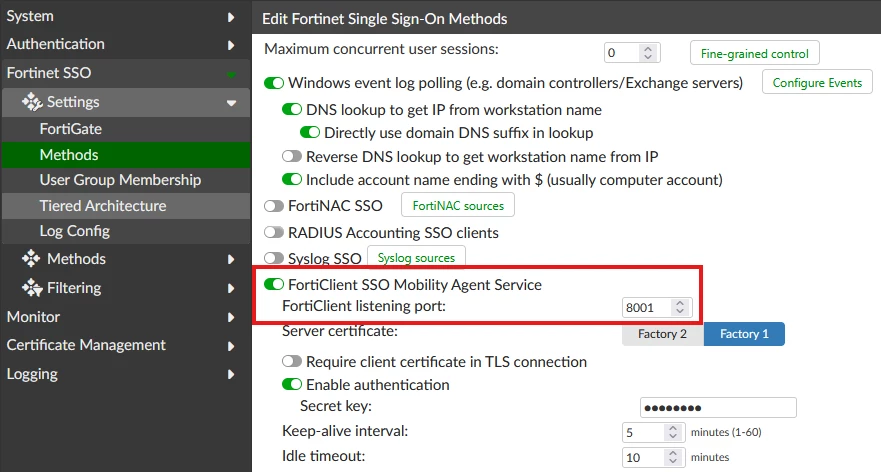The image size is (881, 472).
Task: Click the Syslog sources button
Action: [x=416, y=257]
